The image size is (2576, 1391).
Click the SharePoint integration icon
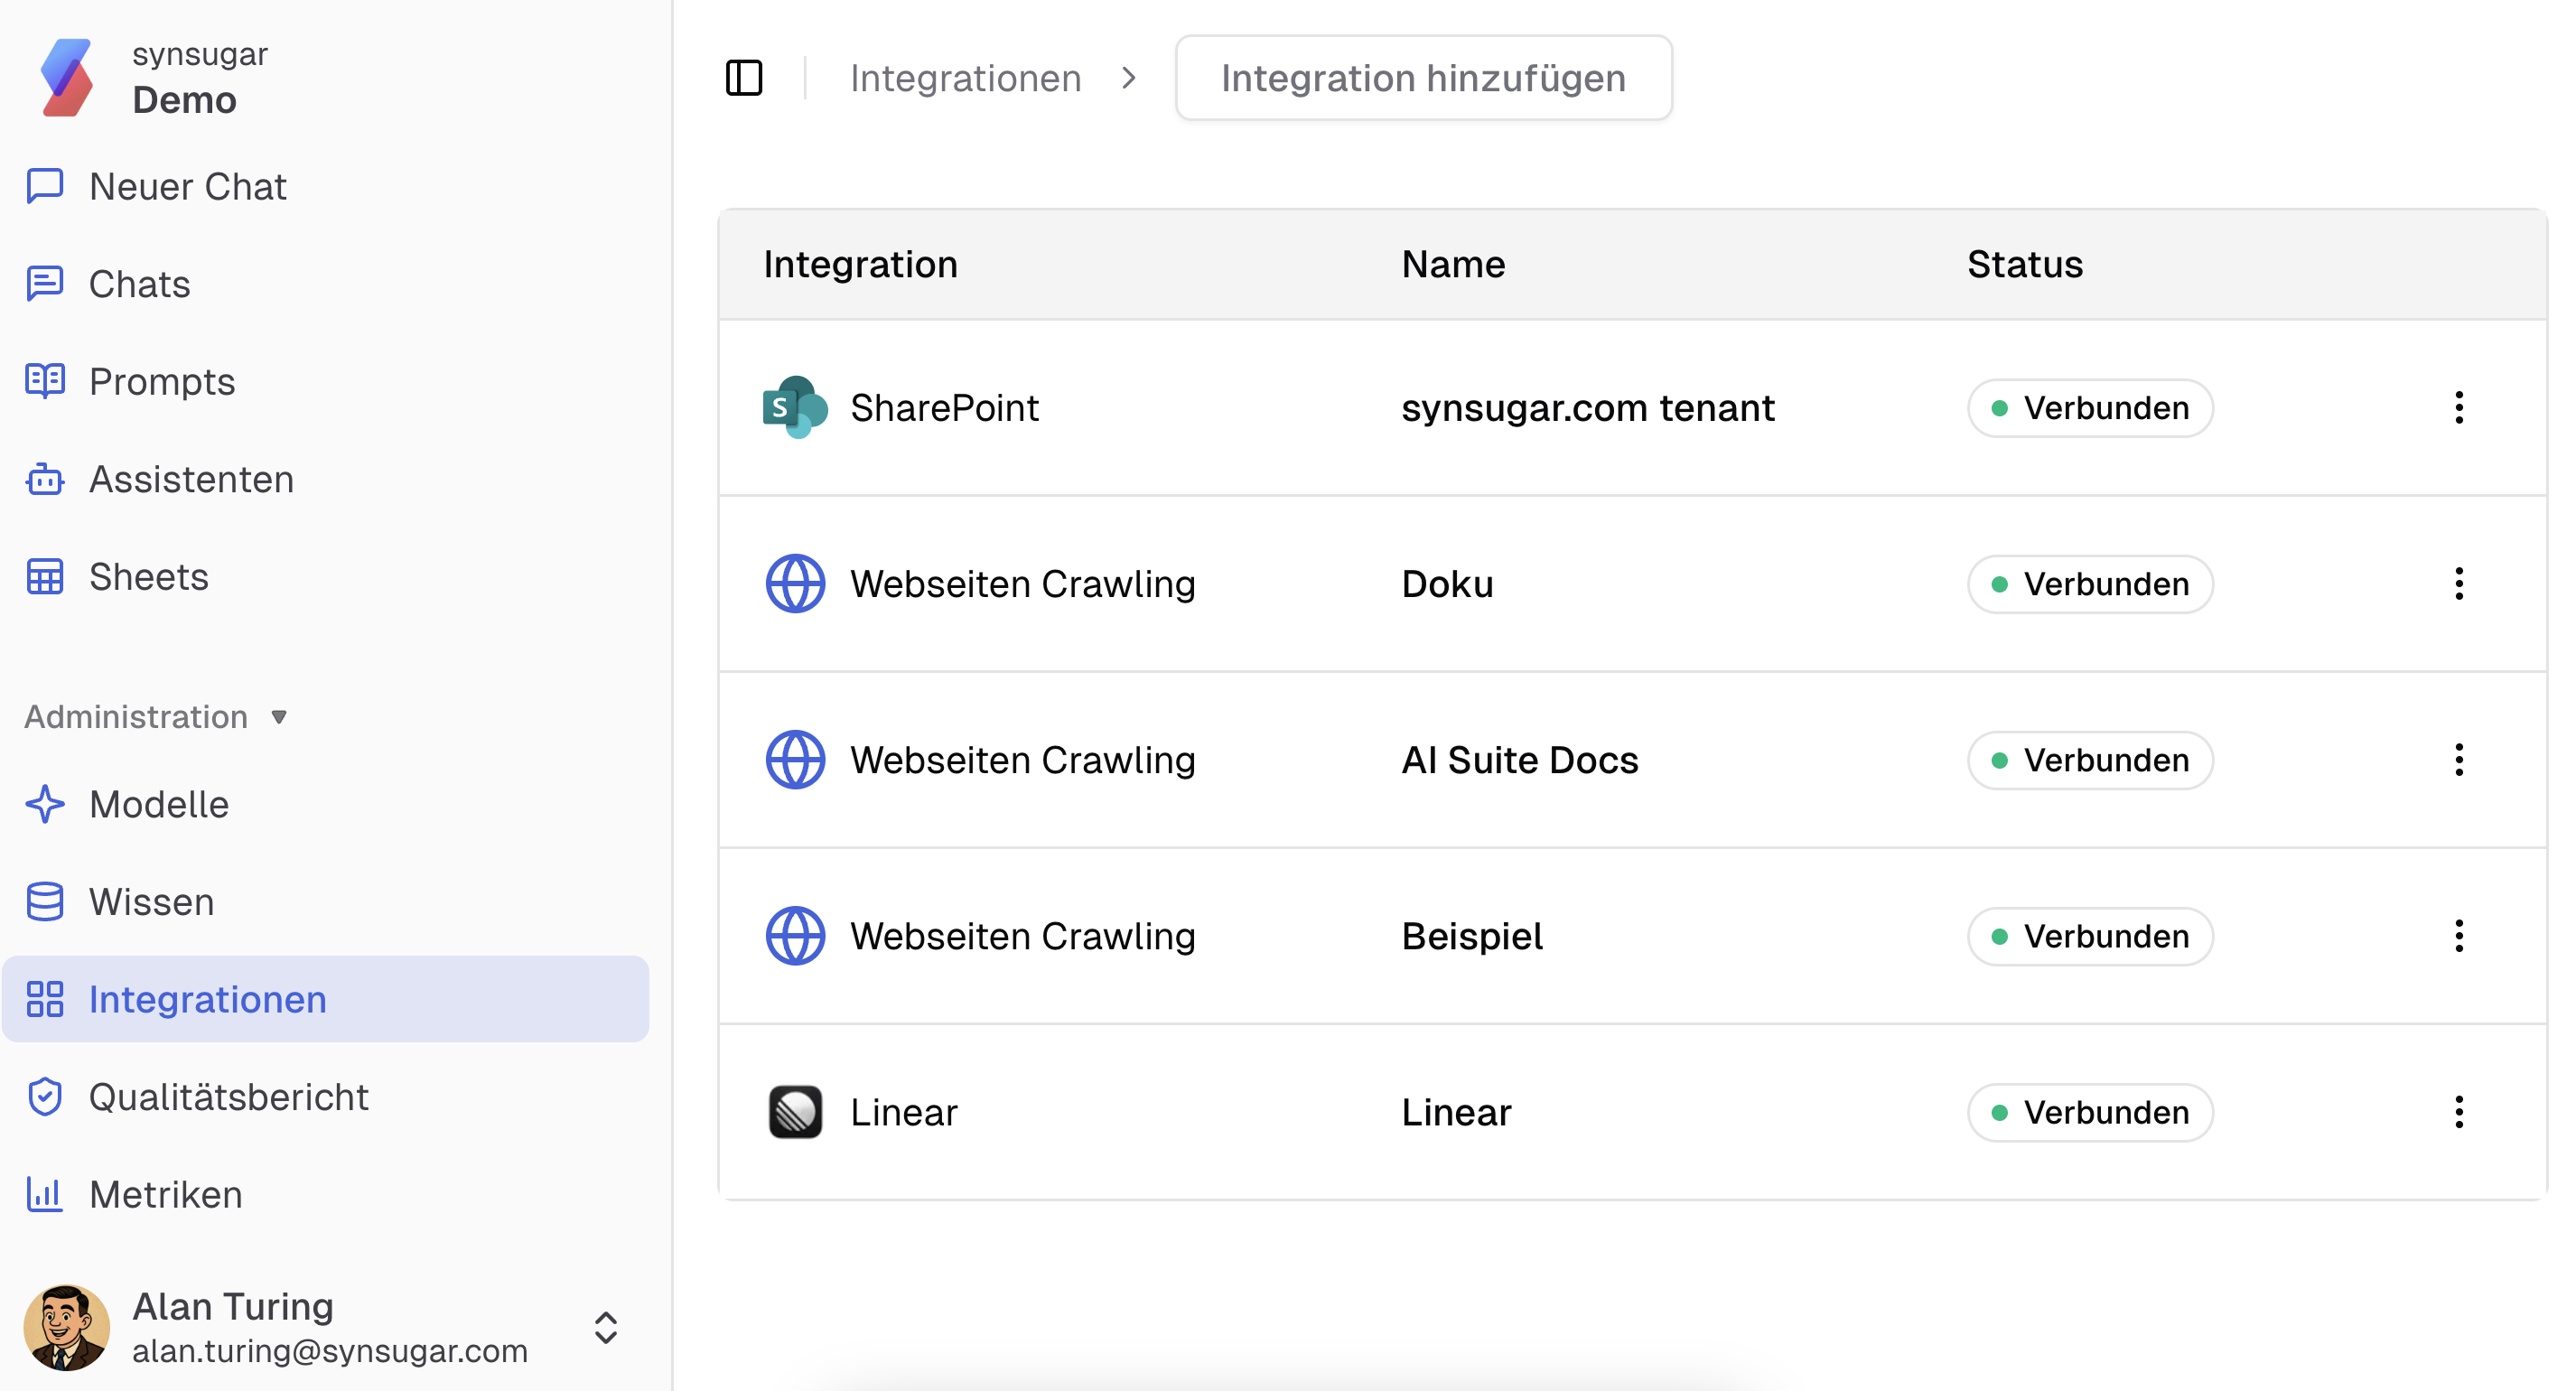[794, 407]
